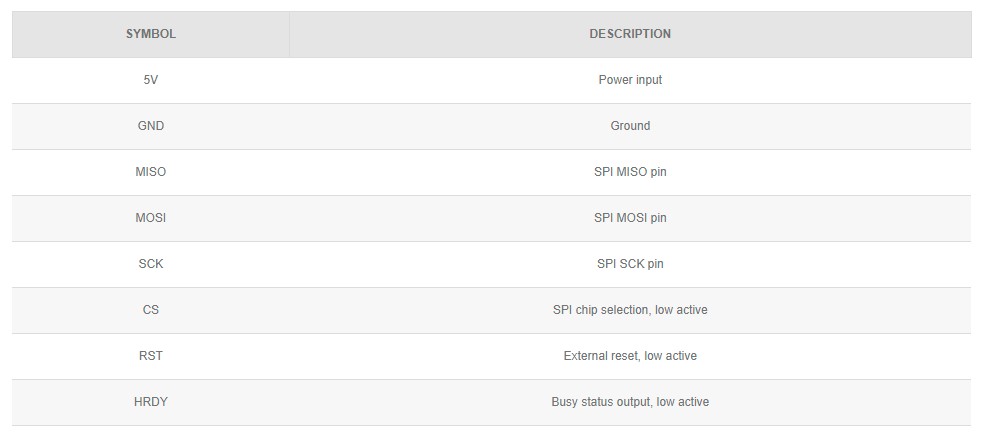Select the SCK symbol cell
This screenshot has width=984, height=436.
150,264
